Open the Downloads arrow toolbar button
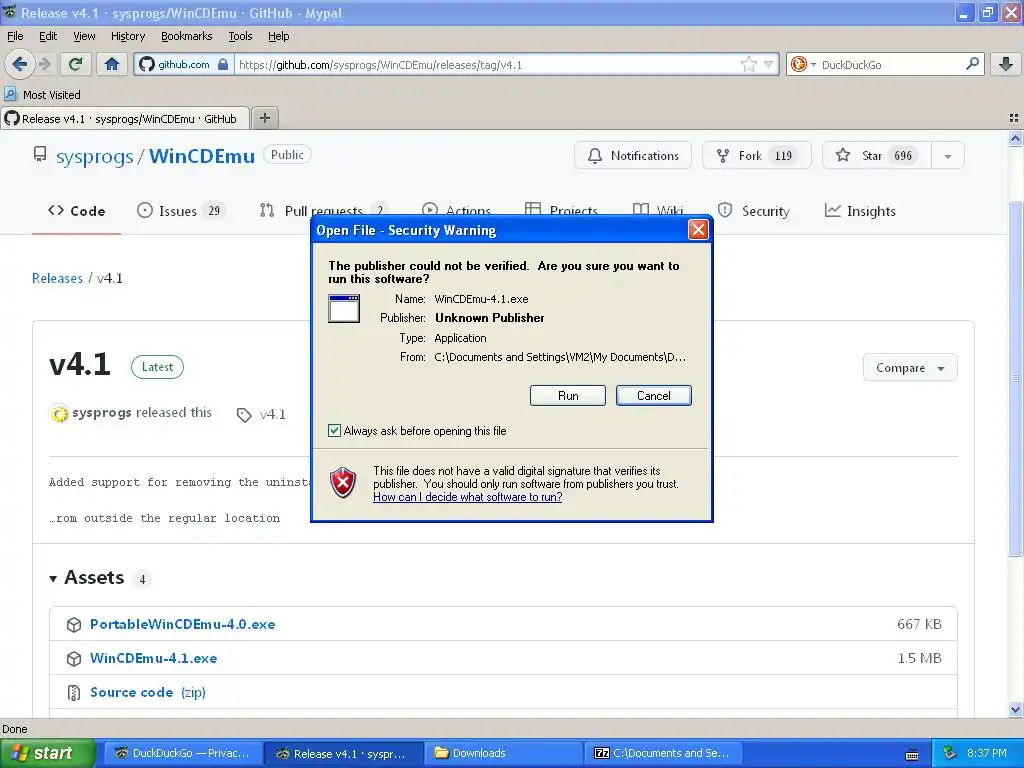Image resolution: width=1024 pixels, height=768 pixels. pos(1006,64)
